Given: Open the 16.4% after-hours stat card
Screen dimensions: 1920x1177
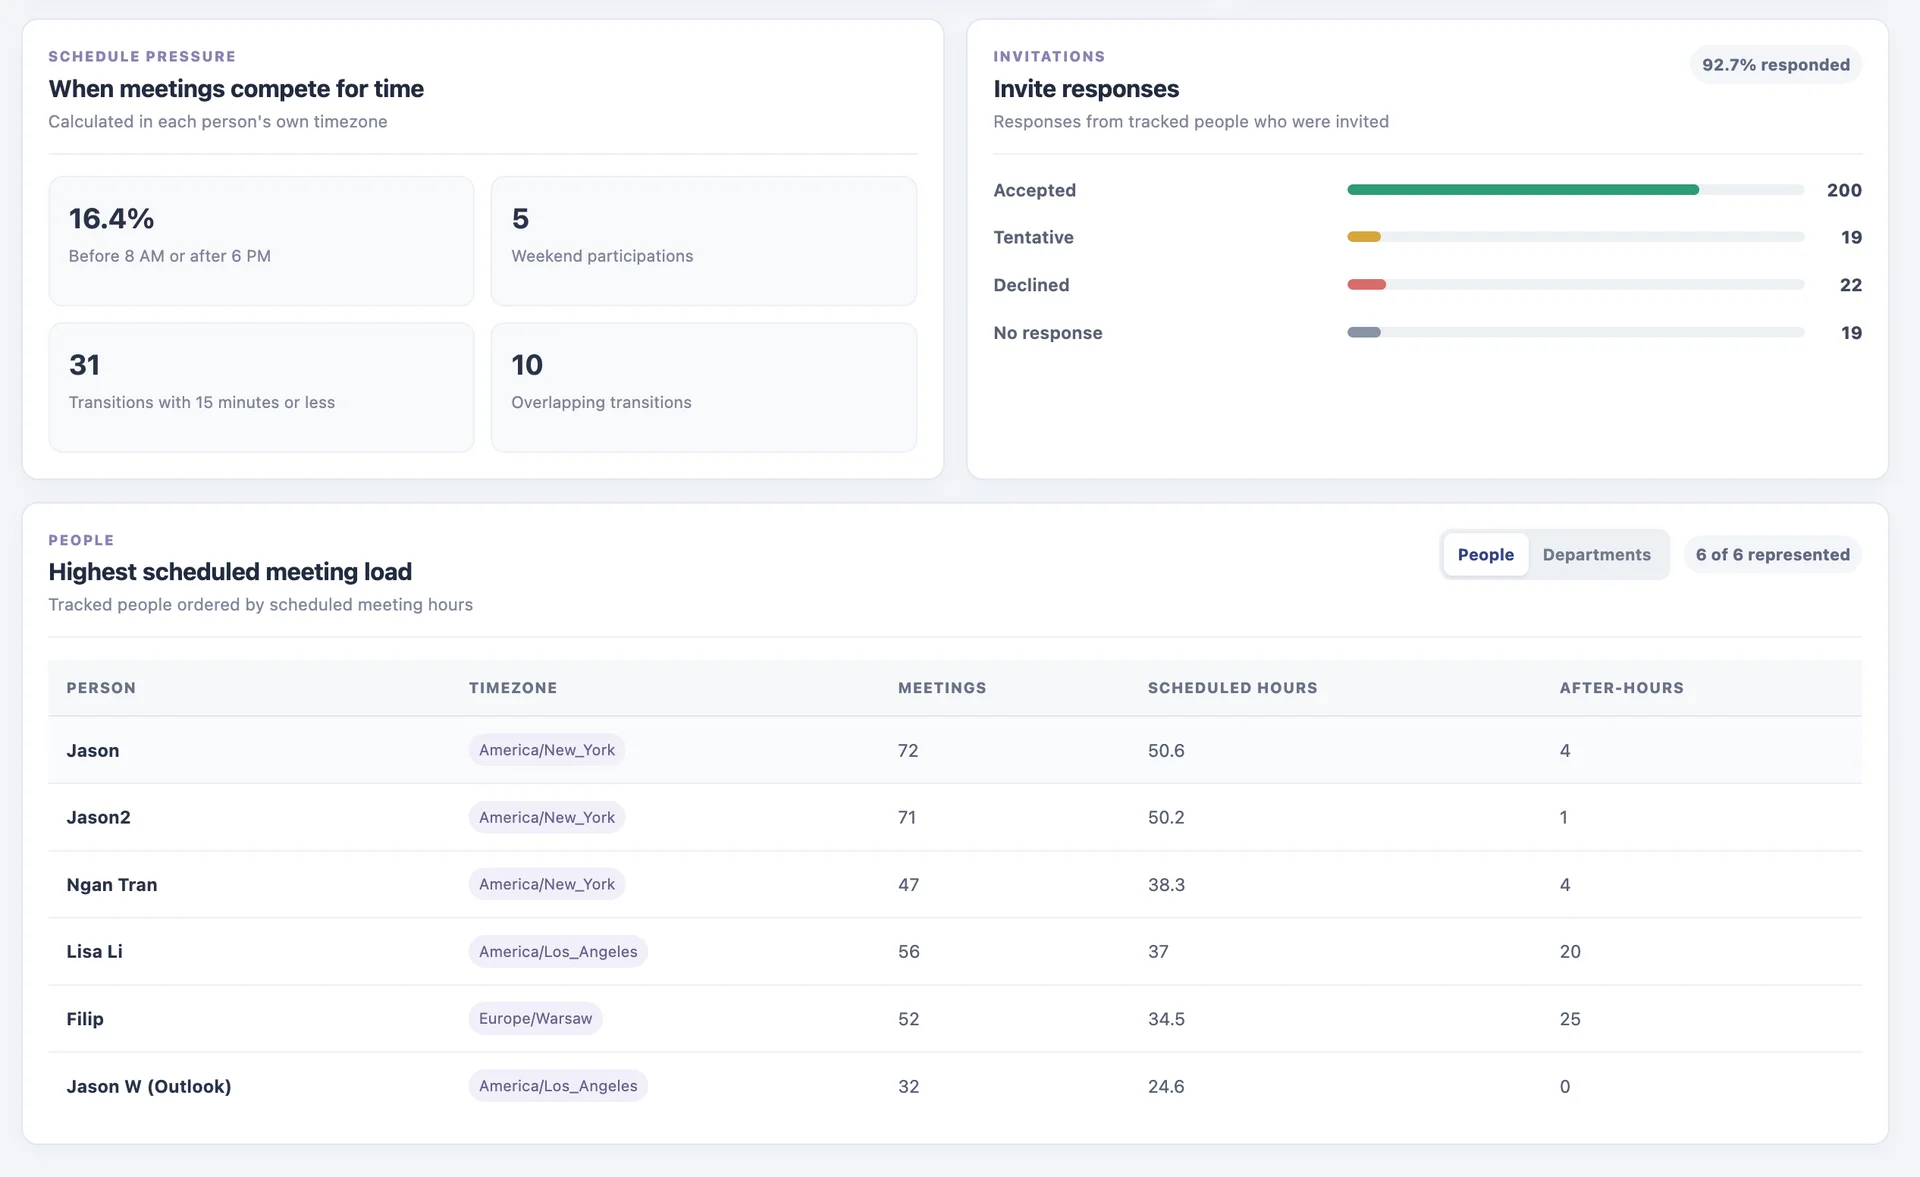Looking at the screenshot, I should point(261,241).
